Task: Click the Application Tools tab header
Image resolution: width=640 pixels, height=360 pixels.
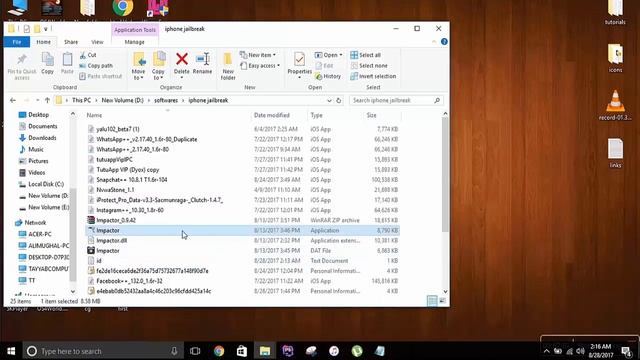Action: point(135,30)
